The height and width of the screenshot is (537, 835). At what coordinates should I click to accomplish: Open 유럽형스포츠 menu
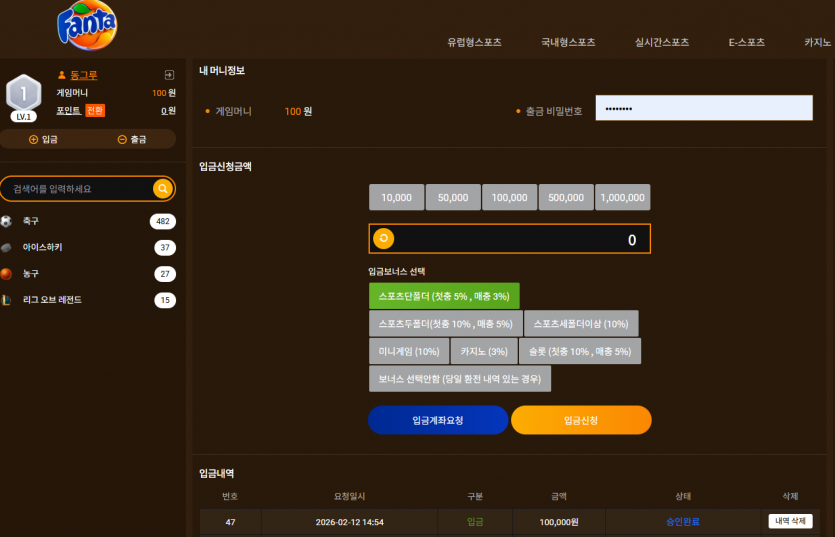pyautogui.click(x=474, y=42)
